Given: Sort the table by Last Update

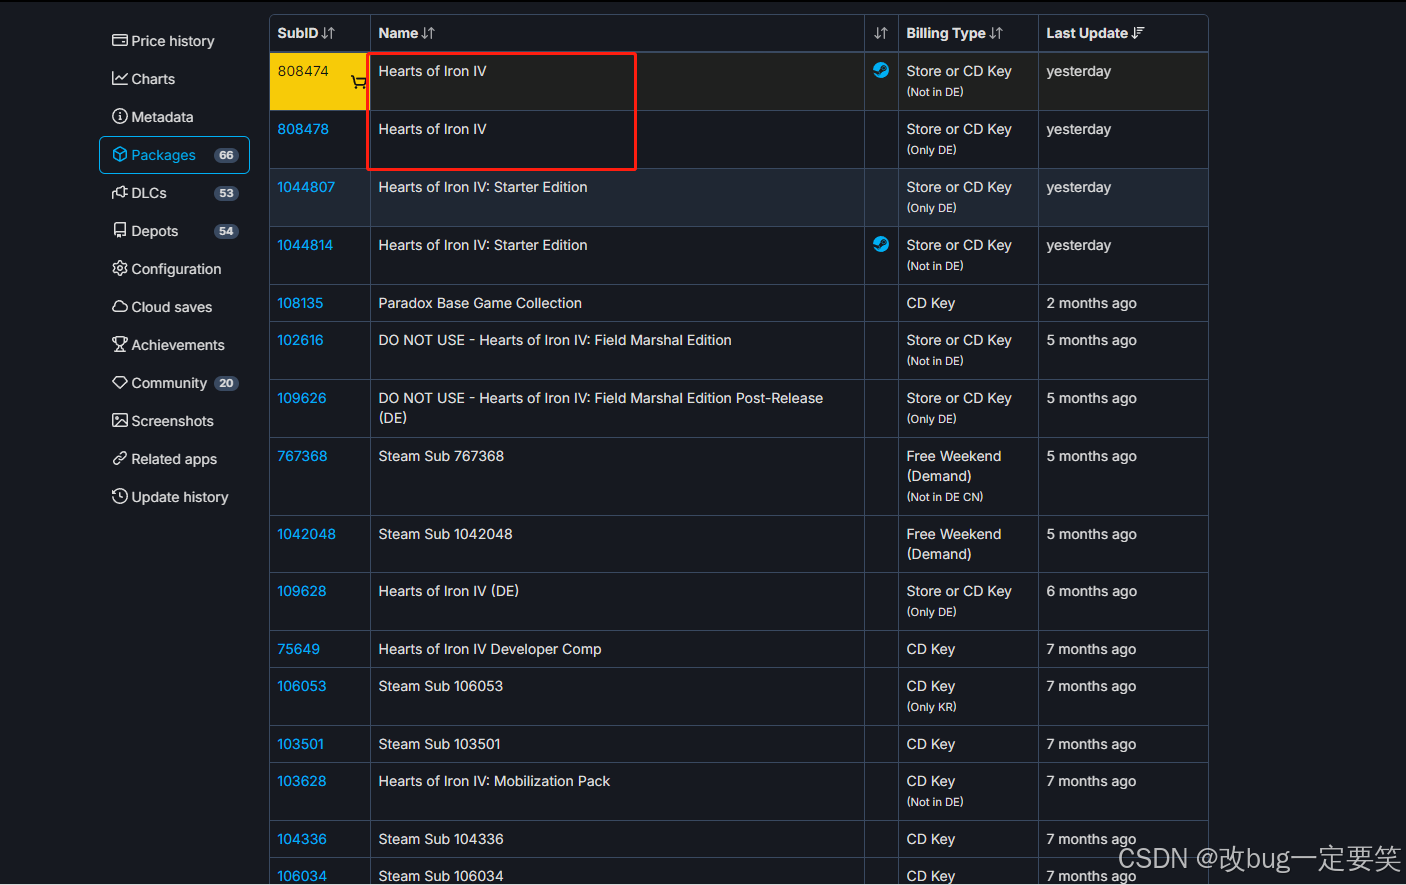Looking at the screenshot, I should click(x=1095, y=33).
